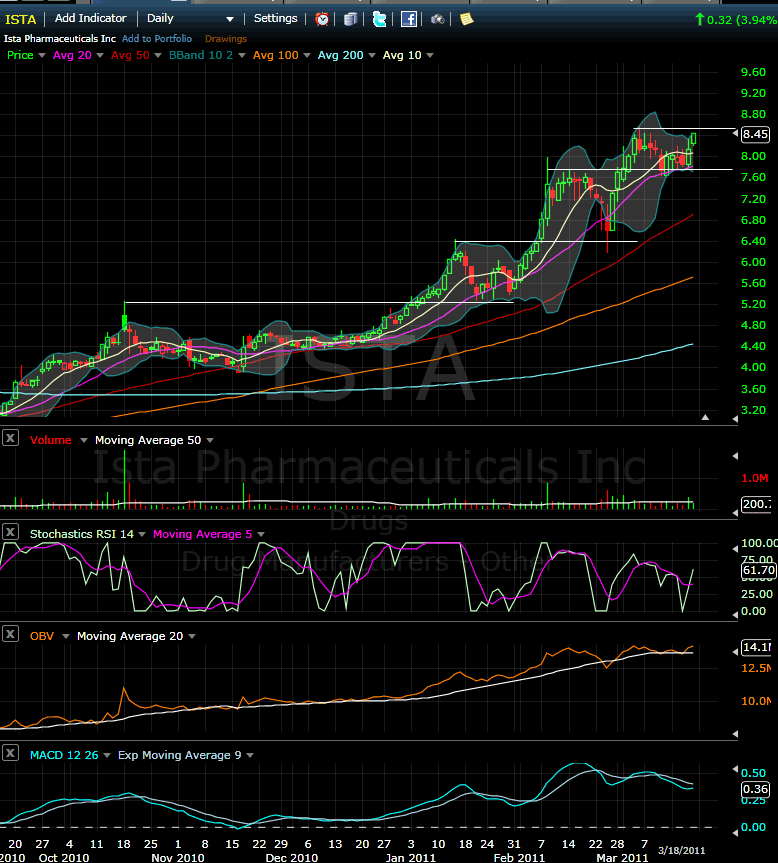
Task: Expand Moving Average 5 options
Action: [261, 534]
